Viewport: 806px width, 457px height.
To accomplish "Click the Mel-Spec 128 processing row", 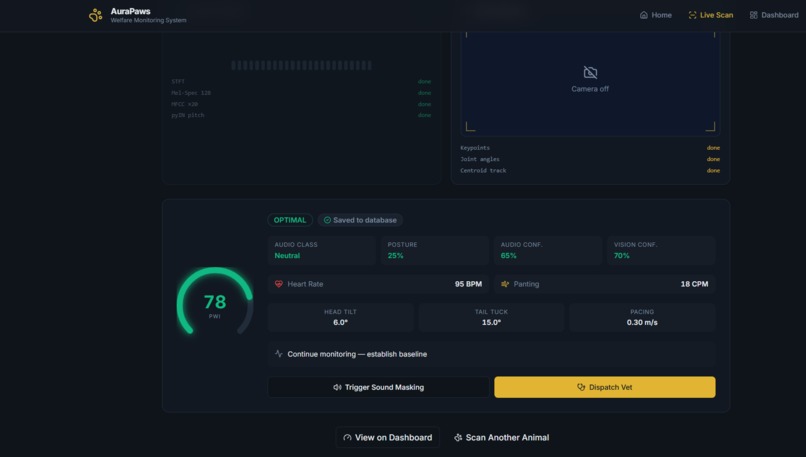I will tap(301, 93).
